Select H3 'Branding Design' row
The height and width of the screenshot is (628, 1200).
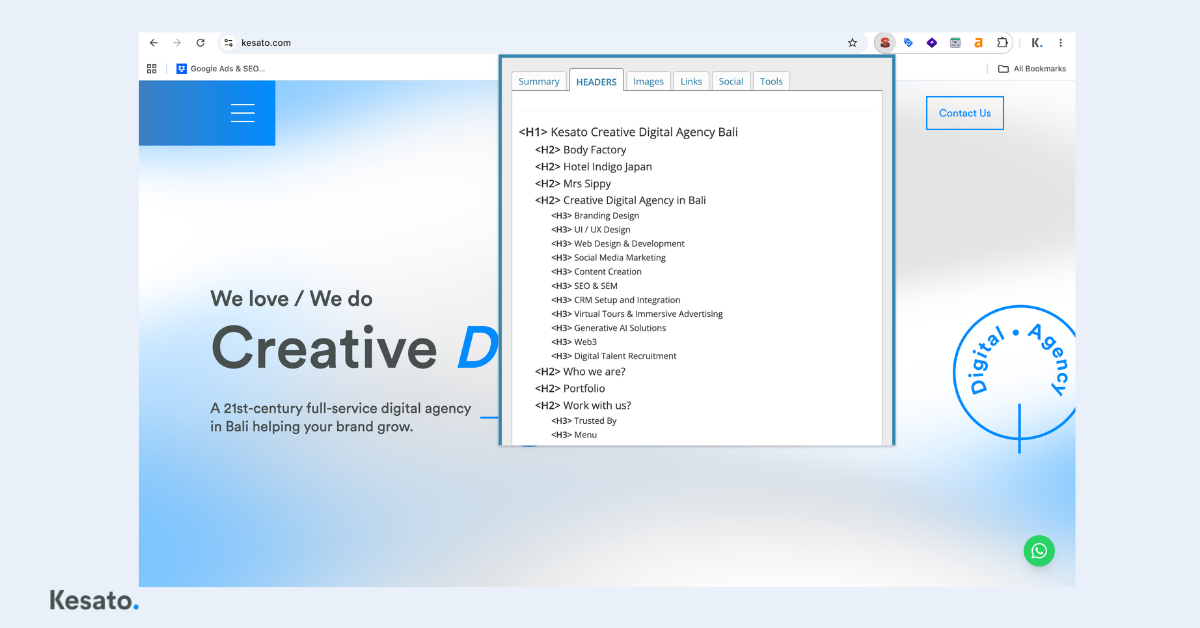[x=595, y=216]
